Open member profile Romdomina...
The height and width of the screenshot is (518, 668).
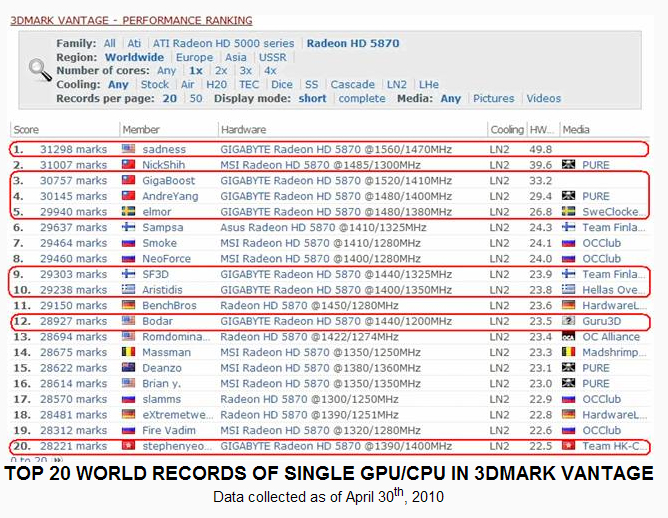176,337
